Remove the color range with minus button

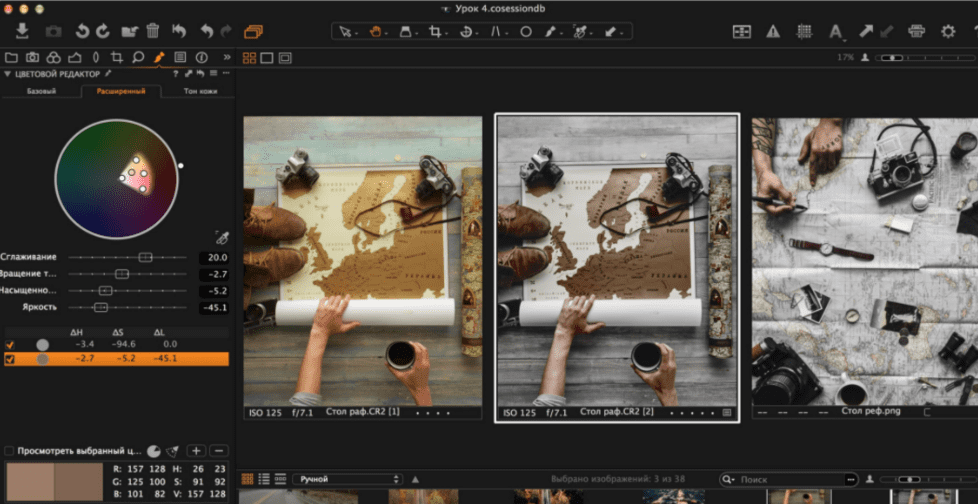(219, 451)
